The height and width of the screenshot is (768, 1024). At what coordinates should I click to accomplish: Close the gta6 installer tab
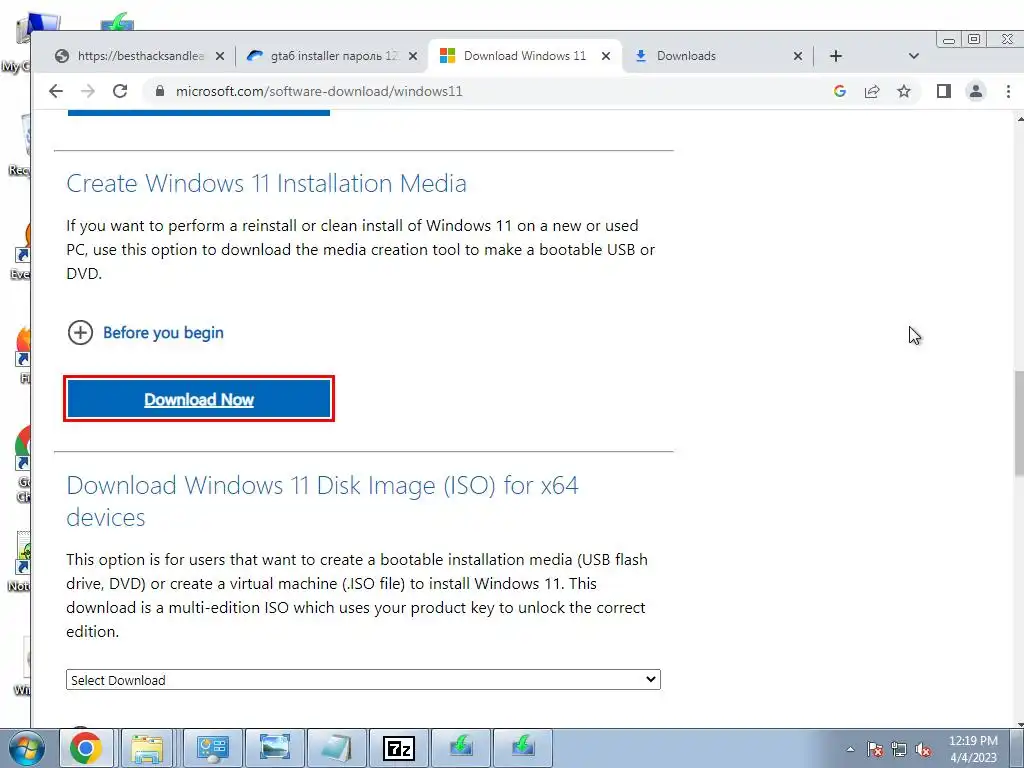[x=413, y=56]
